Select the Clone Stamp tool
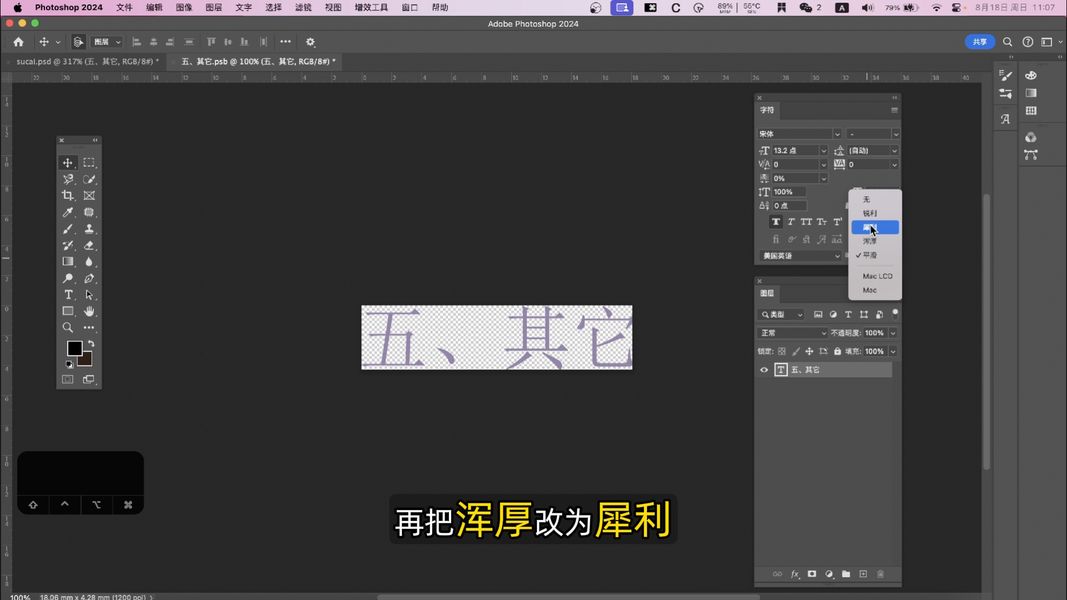The height and width of the screenshot is (600, 1067). tap(89, 229)
